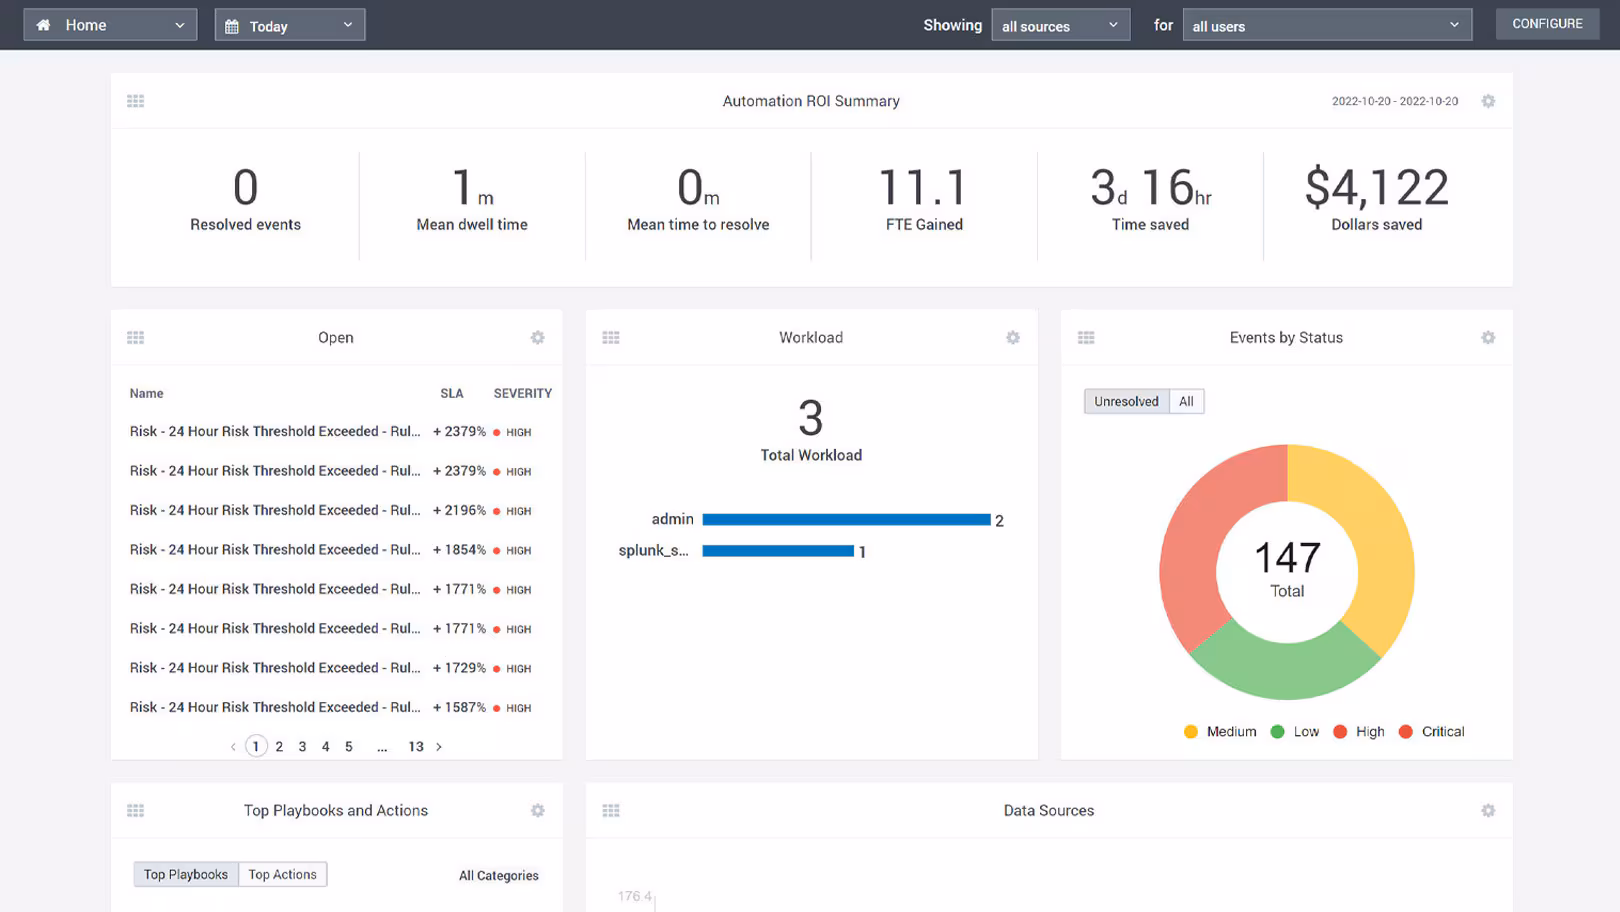Open Top Playbooks and Actions gear settings

(x=538, y=811)
